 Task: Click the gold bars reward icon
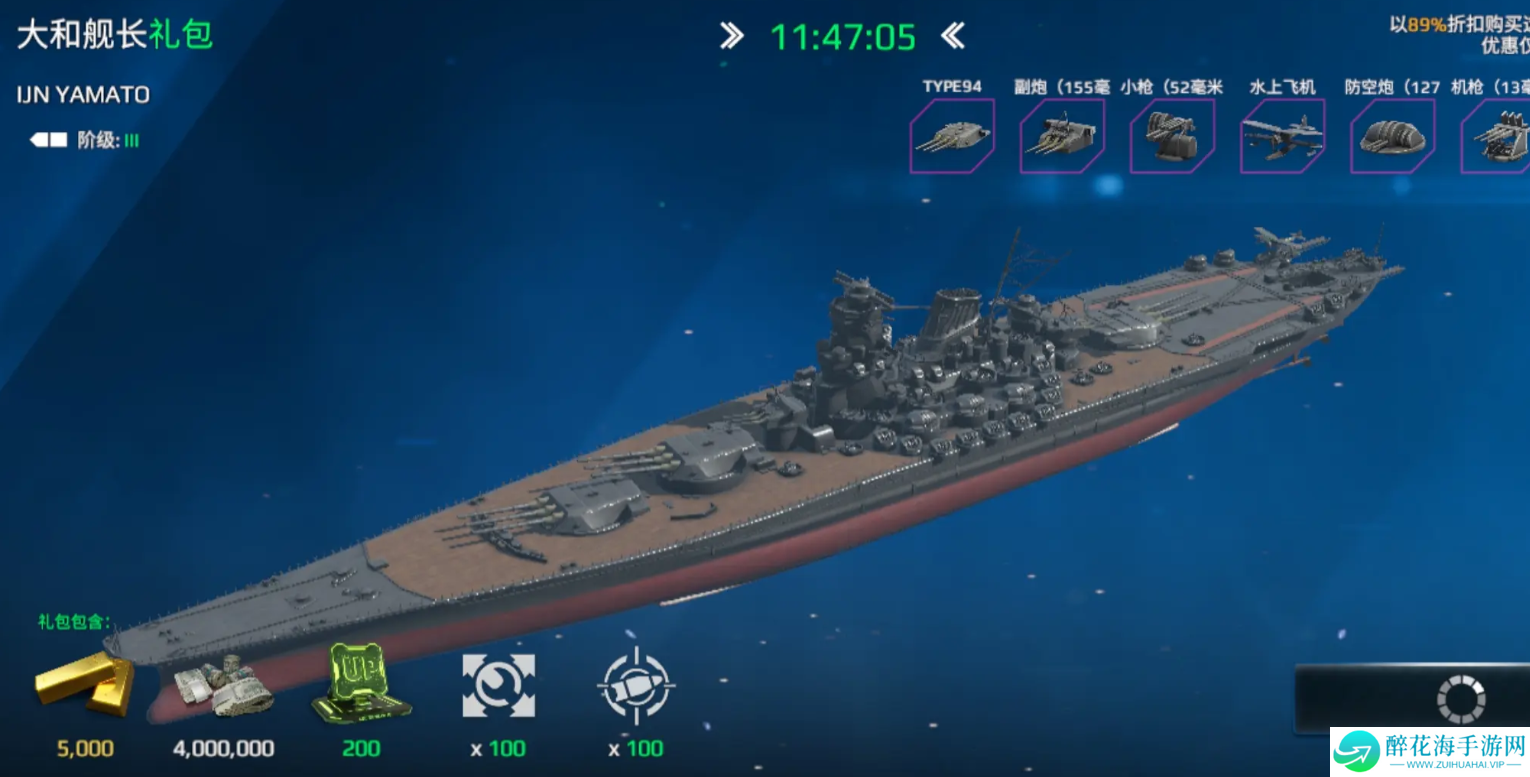click(x=84, y=683)
